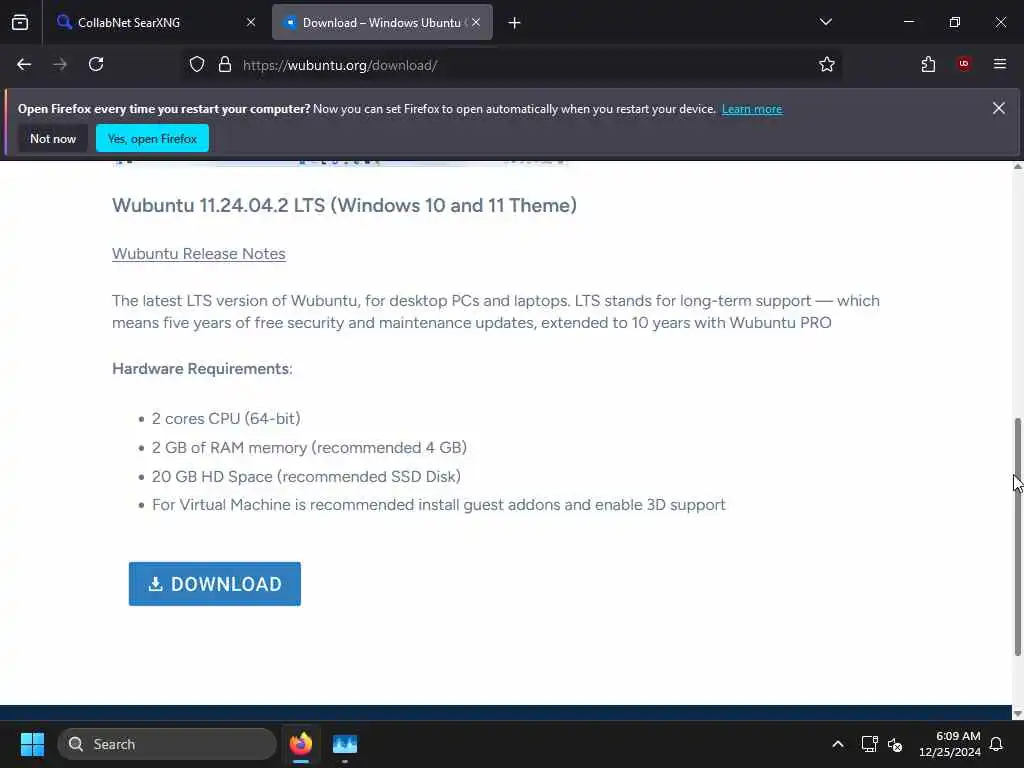
Task: Follow the Learn more link
Action: [x=752, y=109]
